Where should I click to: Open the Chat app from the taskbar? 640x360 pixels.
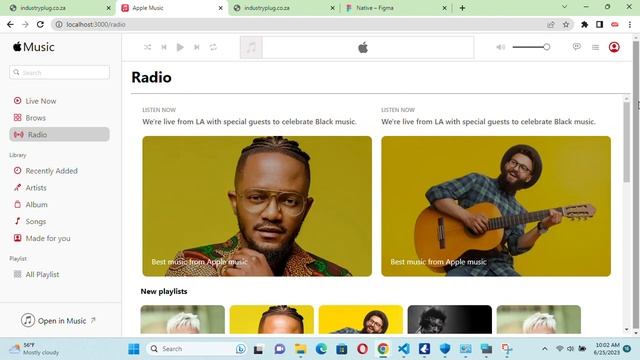pyautogui.click(x=280, y=349)
